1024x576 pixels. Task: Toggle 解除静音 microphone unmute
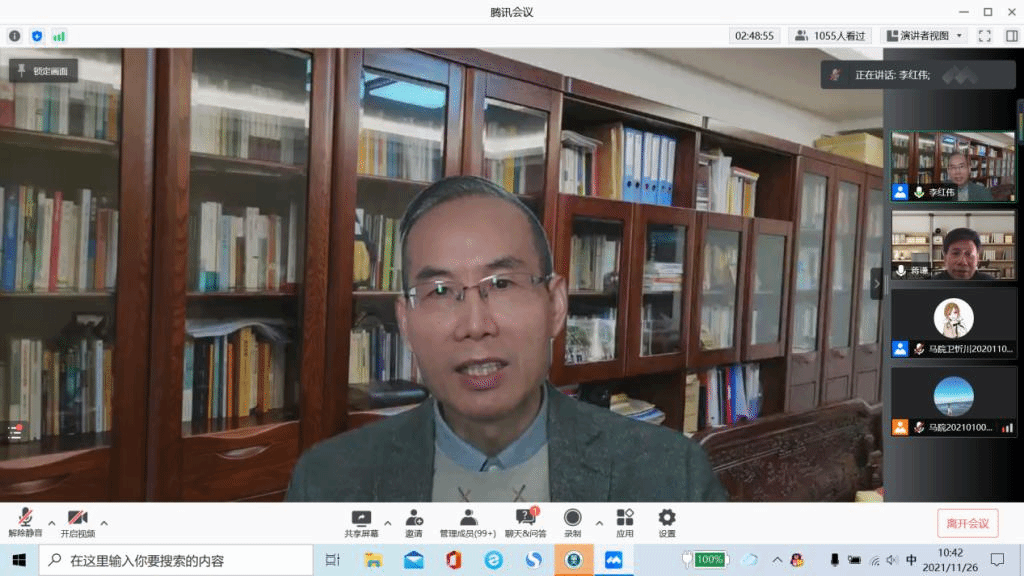point(25,518)
